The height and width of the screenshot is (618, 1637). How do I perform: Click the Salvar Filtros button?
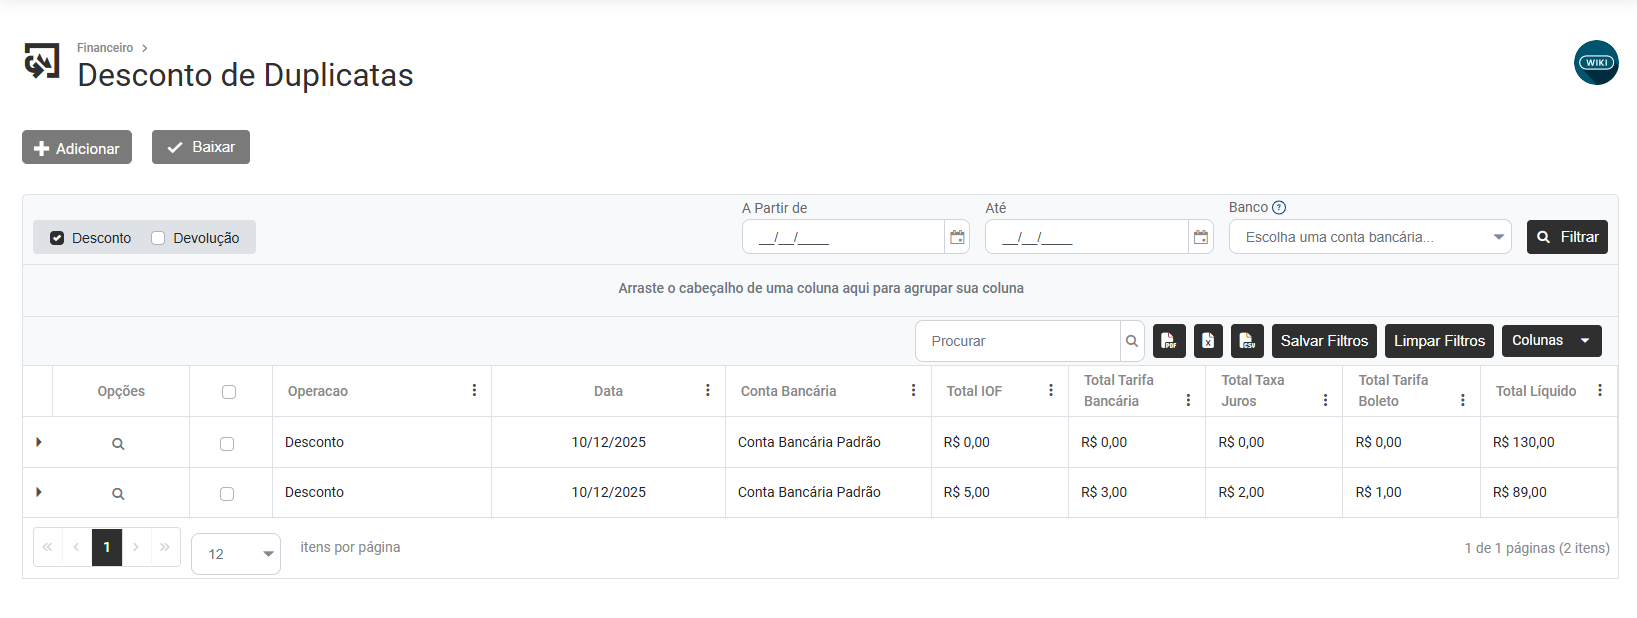coord(1324,341)
